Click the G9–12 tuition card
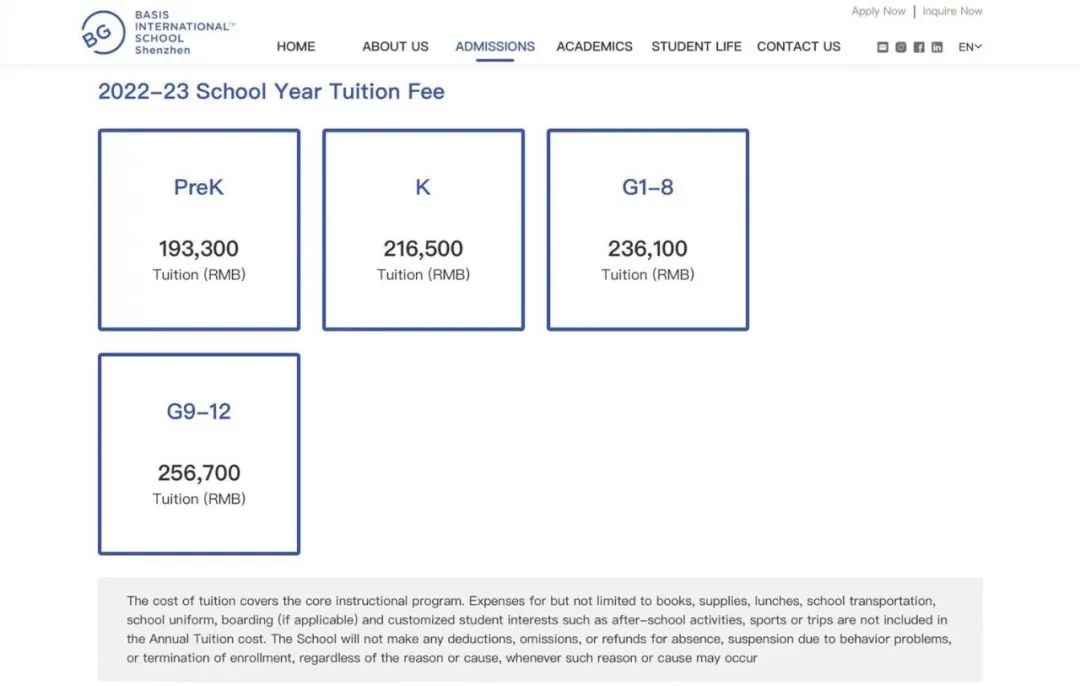1080x686 pixels. (x=199, y=454)
